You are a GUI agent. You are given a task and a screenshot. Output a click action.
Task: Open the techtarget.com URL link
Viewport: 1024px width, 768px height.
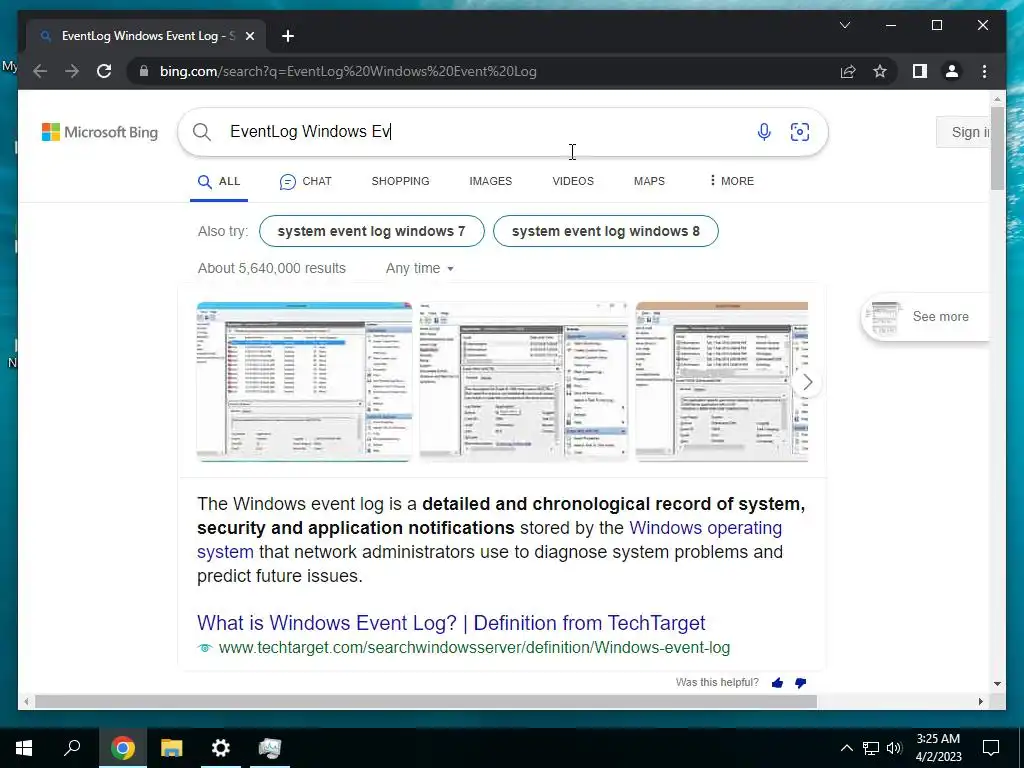coord(474,648)
